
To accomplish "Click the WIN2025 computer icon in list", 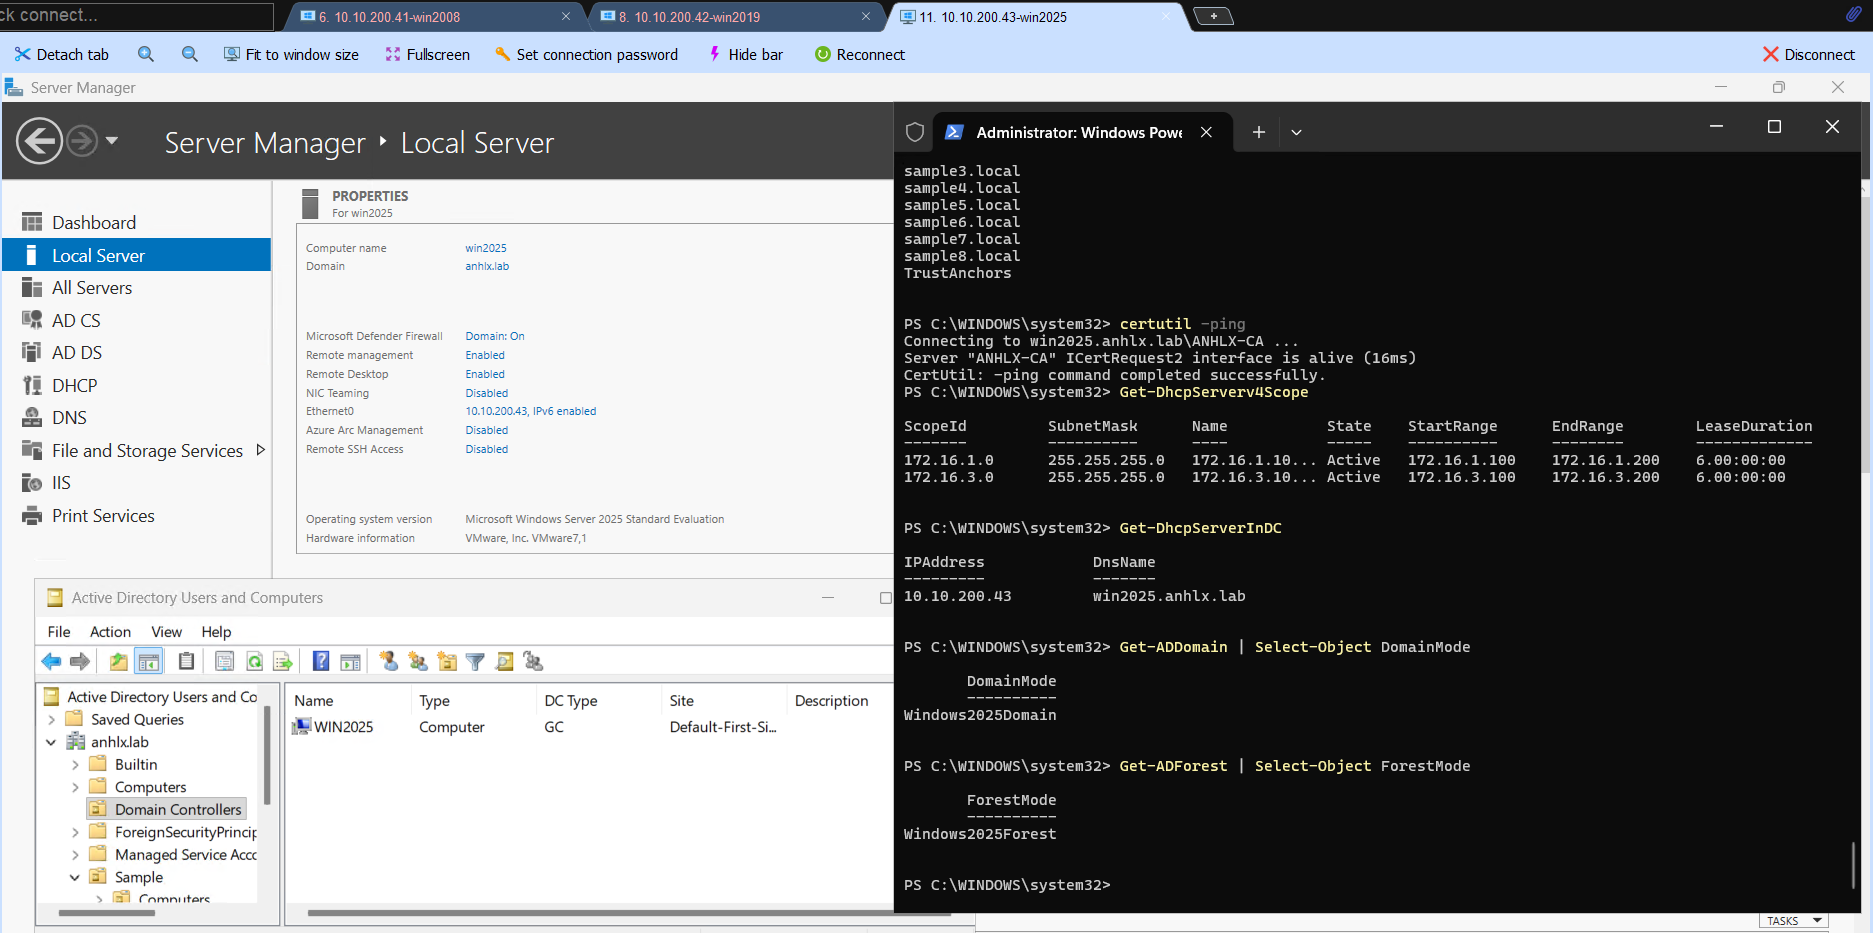I will [301, 726].
